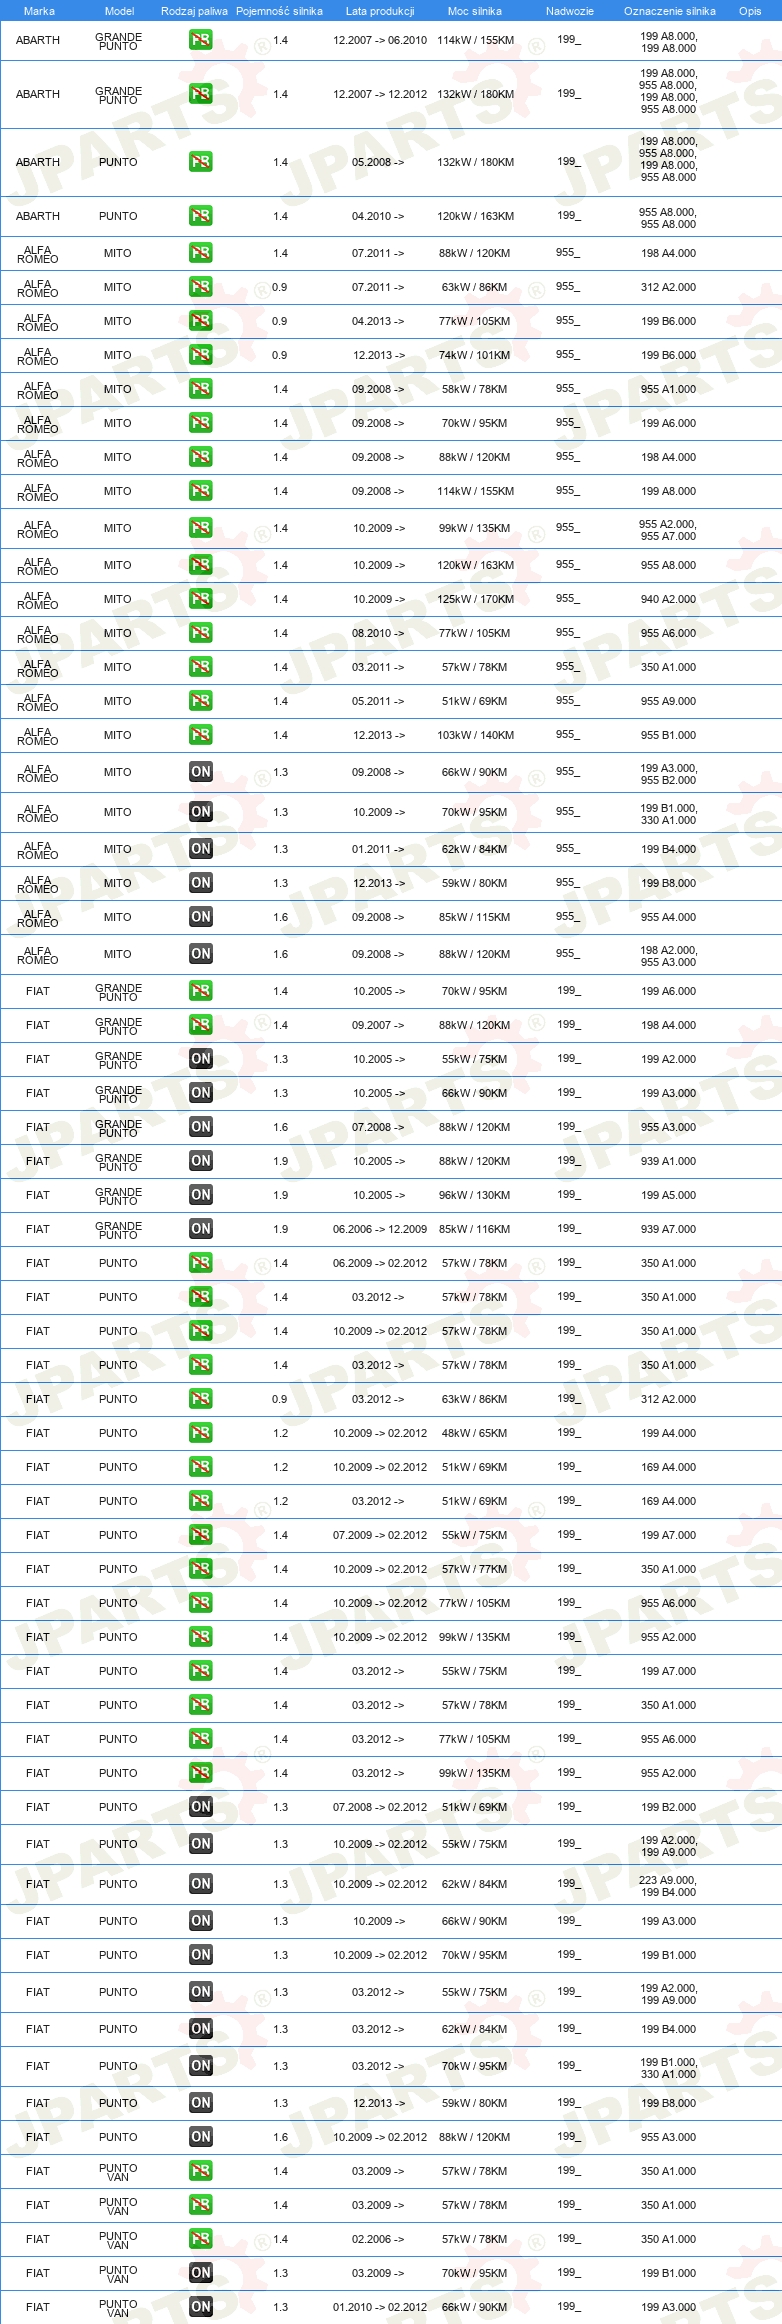Viewport: 782px width, 2324px height.
Task: Click petrol icon in Abarth Punto 05.2008 row
Action: pos(200,162)
